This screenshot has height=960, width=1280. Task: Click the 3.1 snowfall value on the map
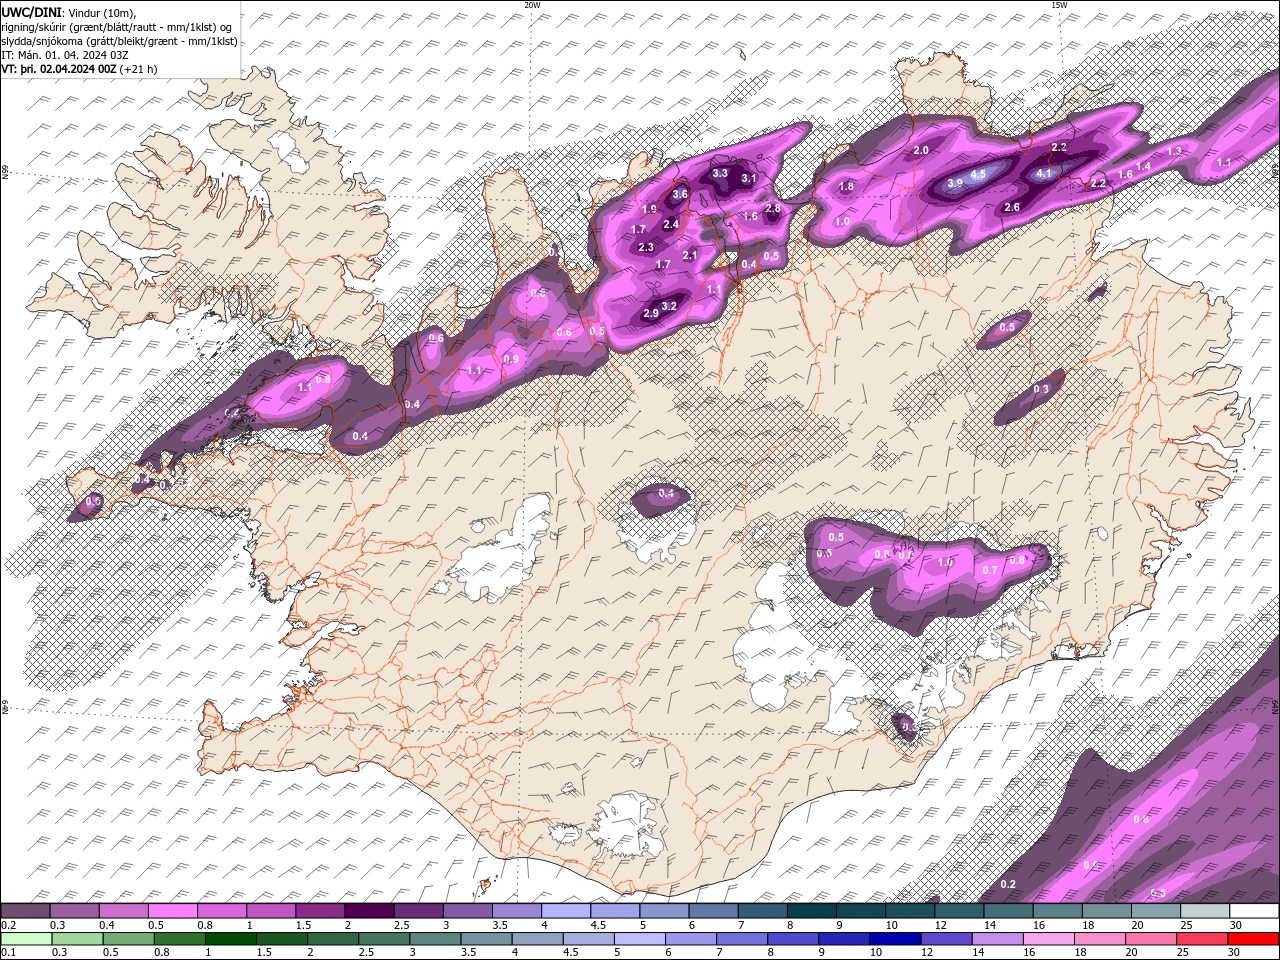click(748, 178)
